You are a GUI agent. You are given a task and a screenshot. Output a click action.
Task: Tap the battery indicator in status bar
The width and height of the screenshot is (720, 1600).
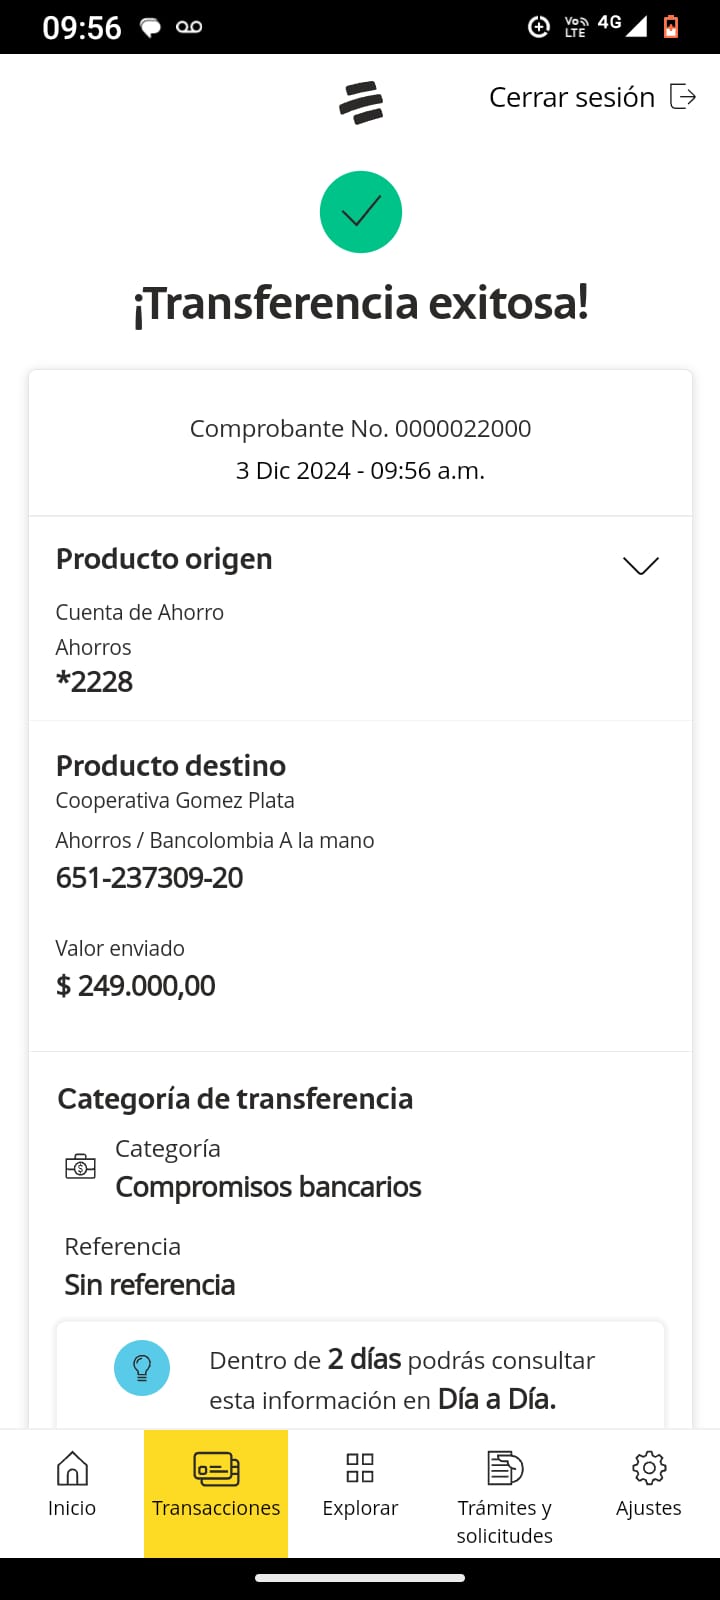(671, 26)
